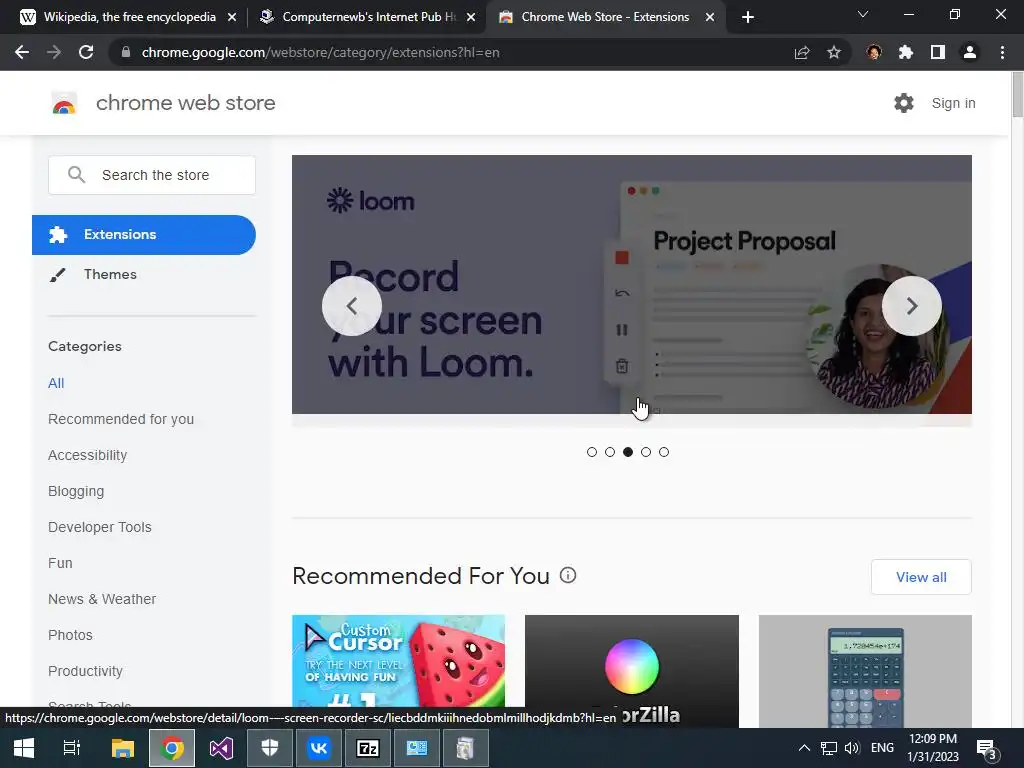Open the Custom Cursor extension card

[398, 661]
